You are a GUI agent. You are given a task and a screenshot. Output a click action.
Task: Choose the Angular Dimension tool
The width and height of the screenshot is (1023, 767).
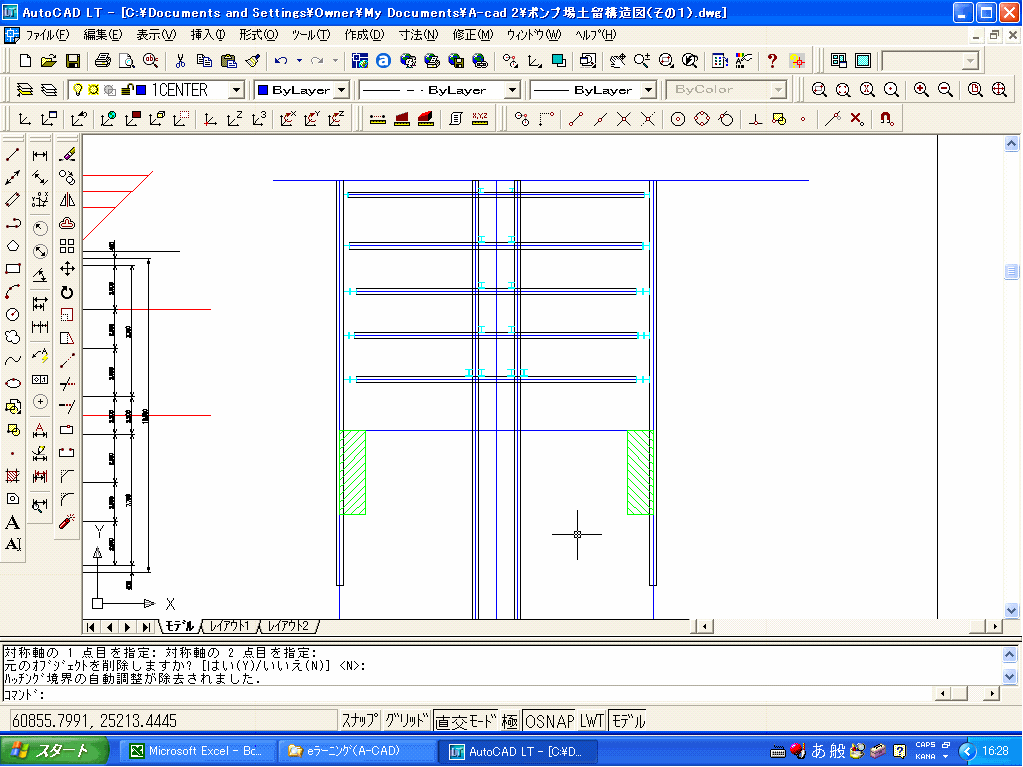tap(40, 275)
